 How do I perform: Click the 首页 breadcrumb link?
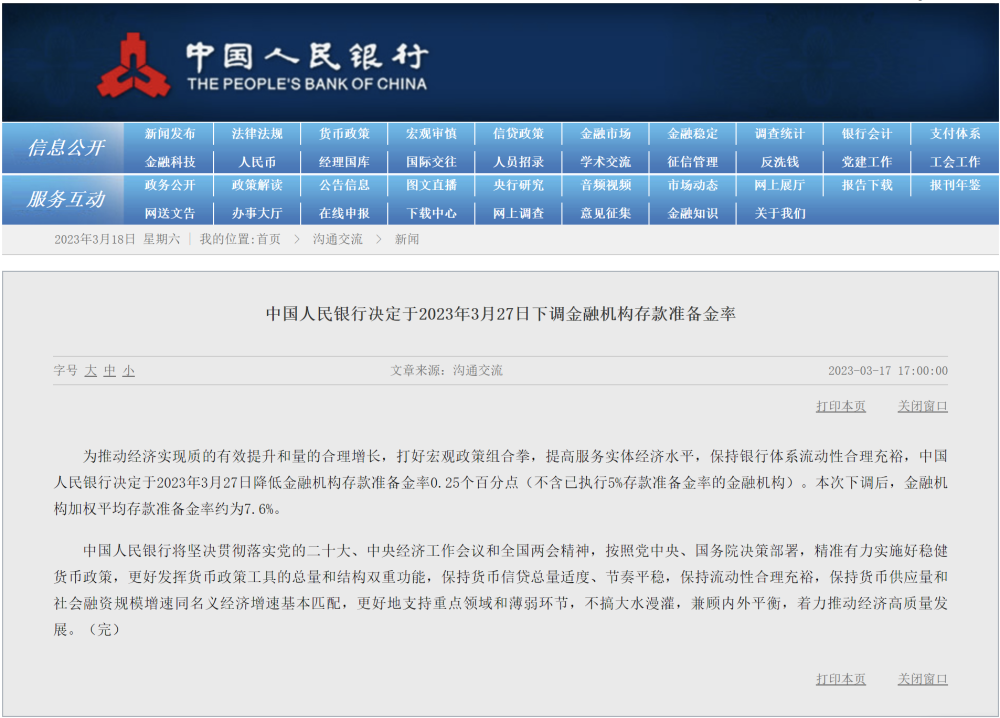click(268, 239)
